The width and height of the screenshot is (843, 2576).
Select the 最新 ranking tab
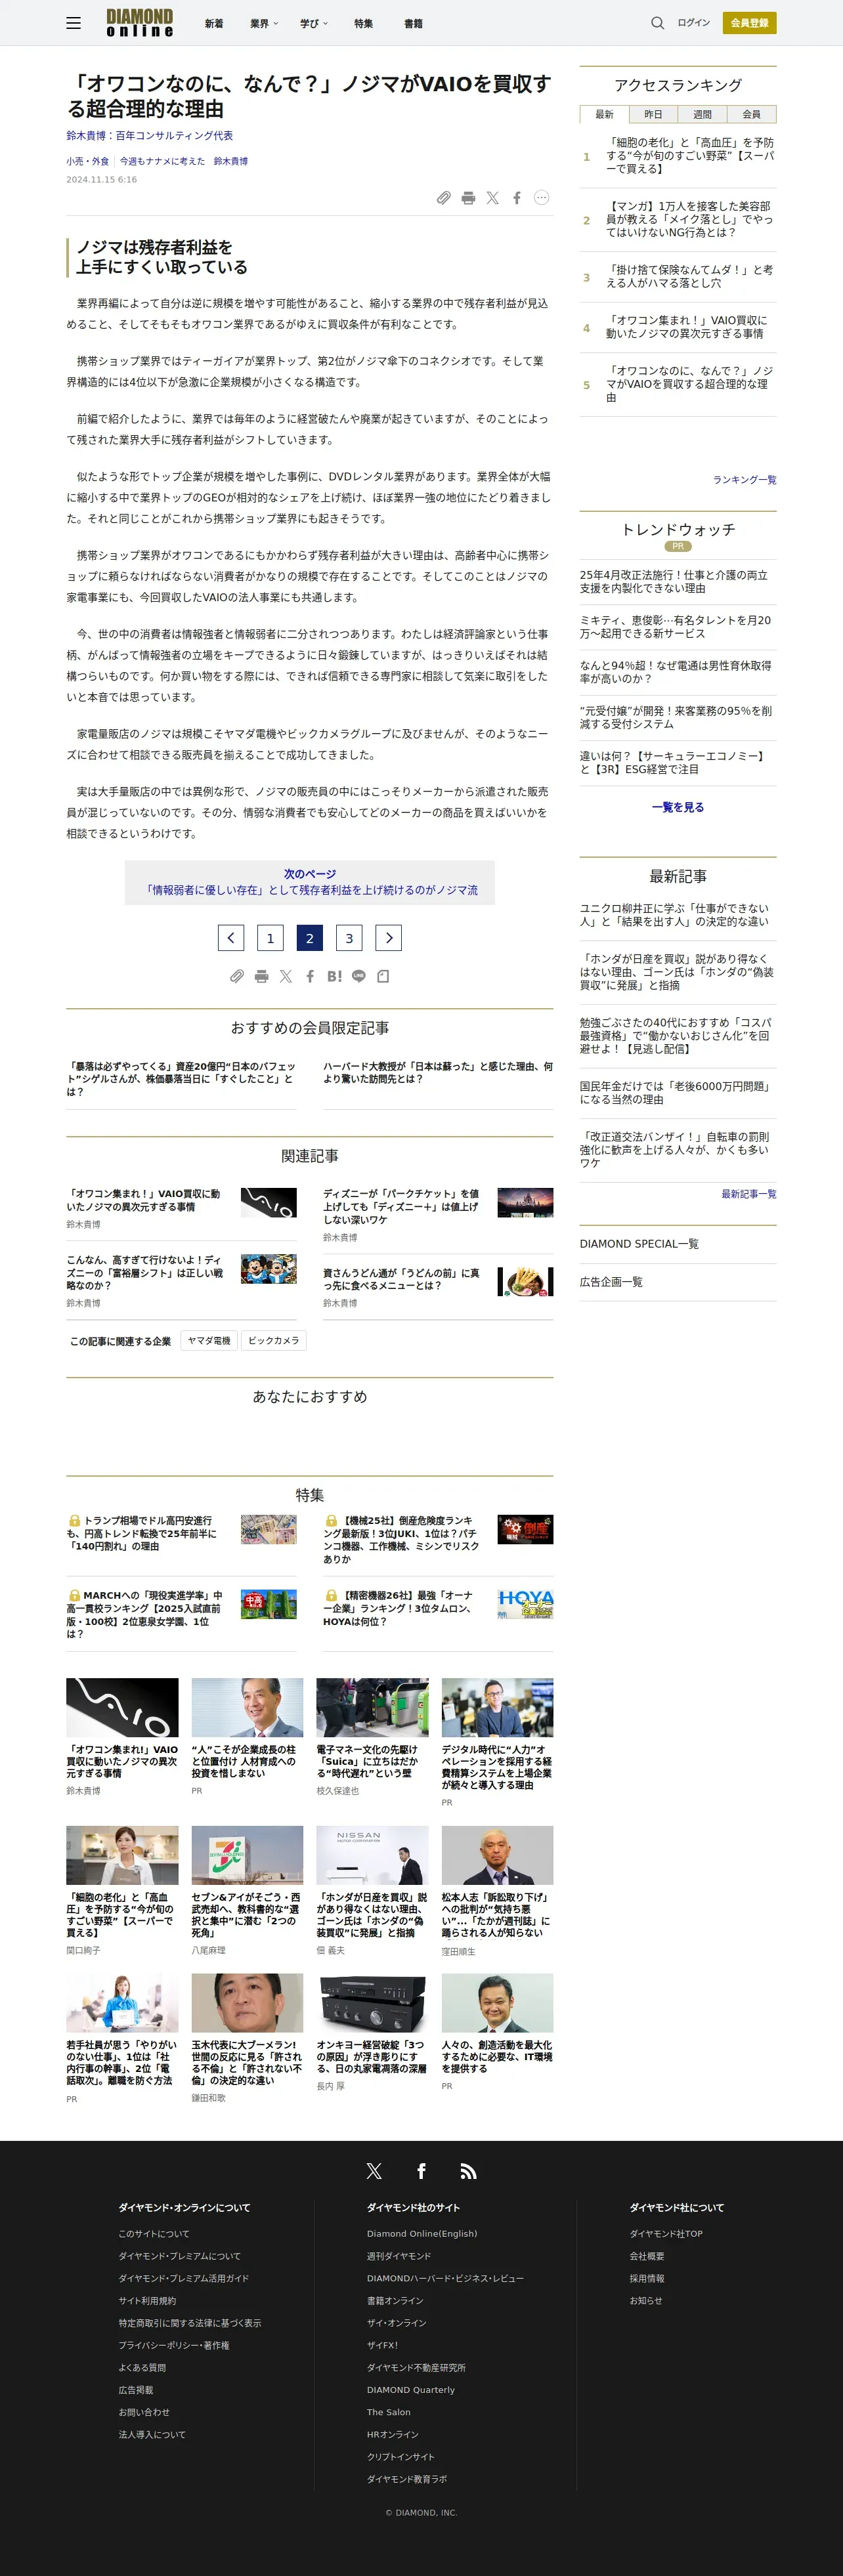(604, 114)
